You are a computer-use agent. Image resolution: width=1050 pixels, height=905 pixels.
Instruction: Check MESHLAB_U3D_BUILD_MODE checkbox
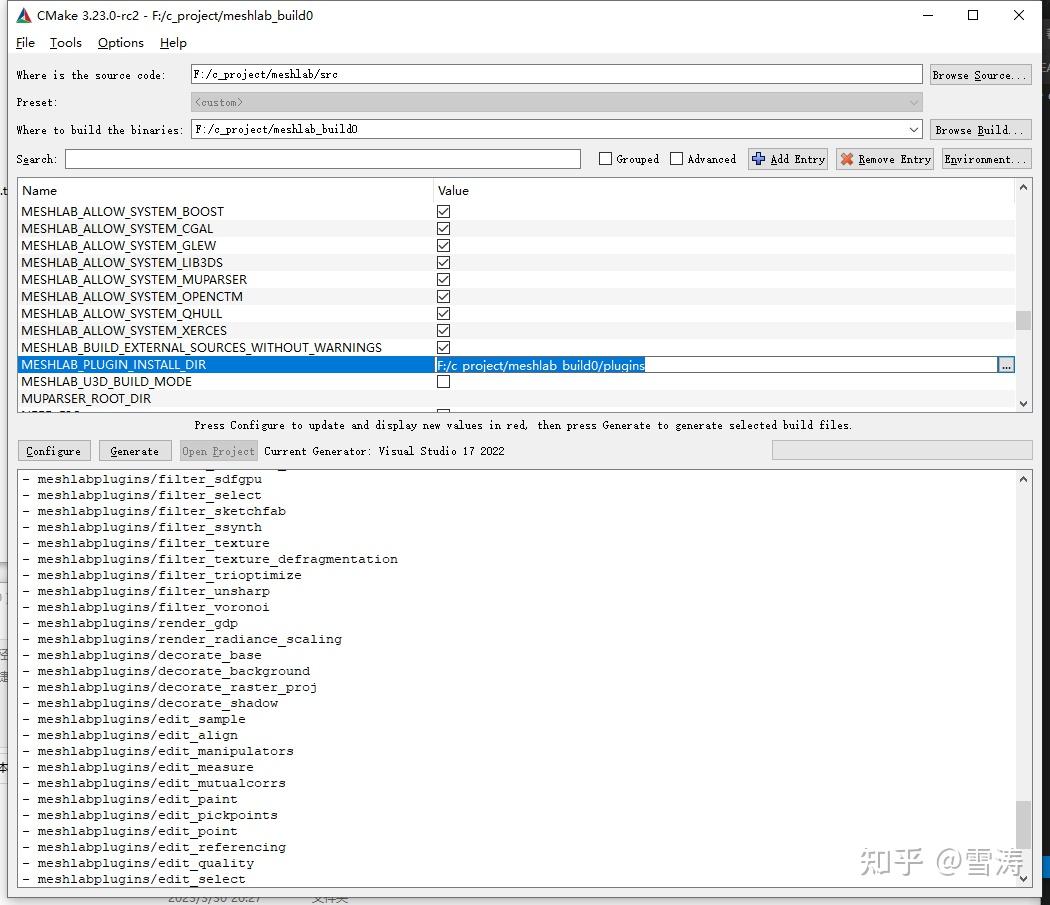tap(443, 382)
